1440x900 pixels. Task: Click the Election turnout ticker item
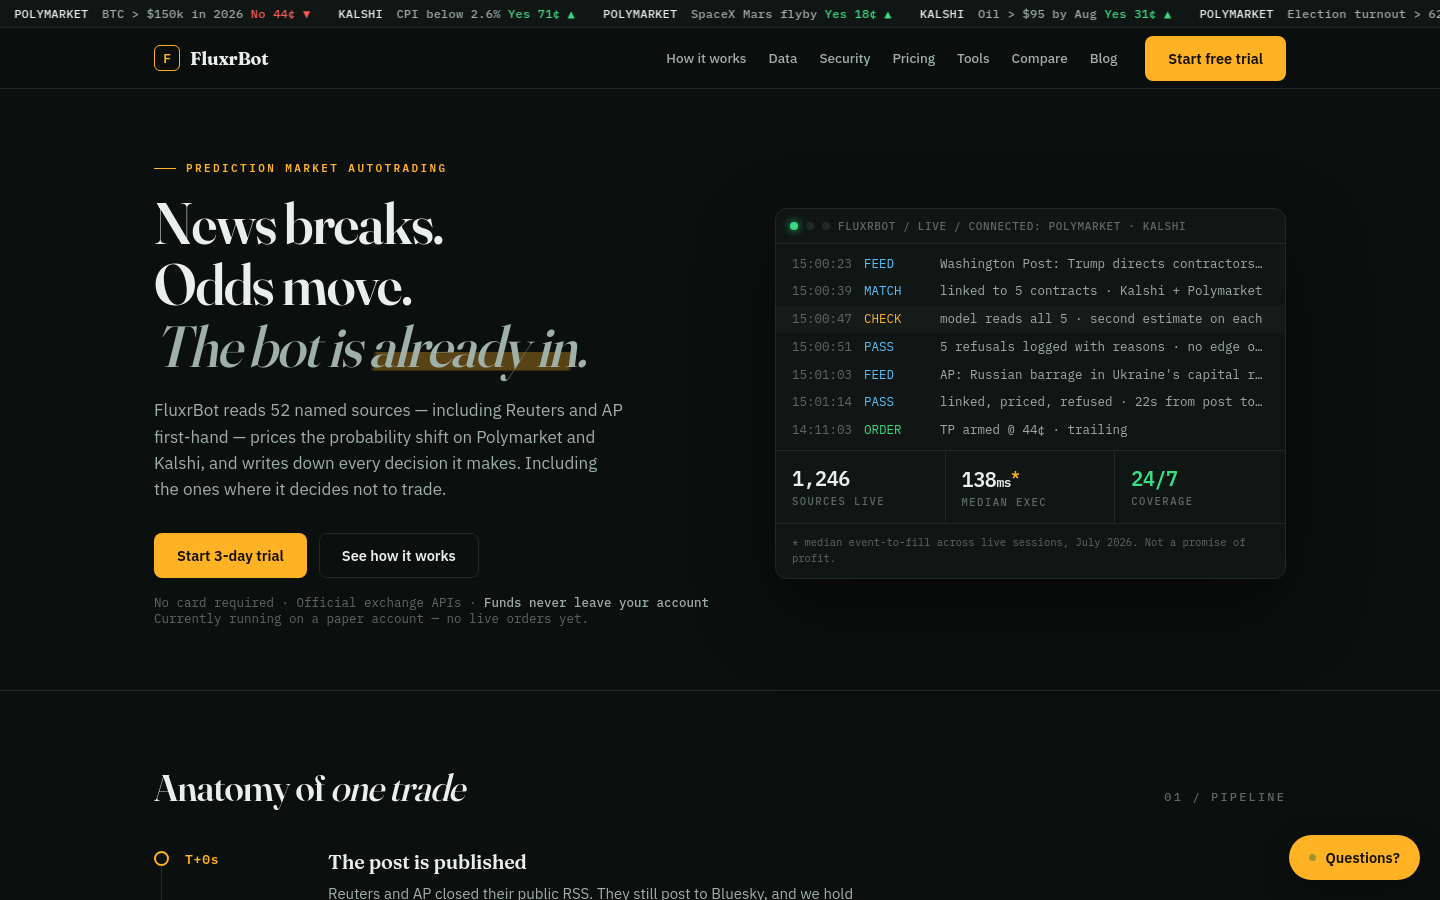(1320, 14)
